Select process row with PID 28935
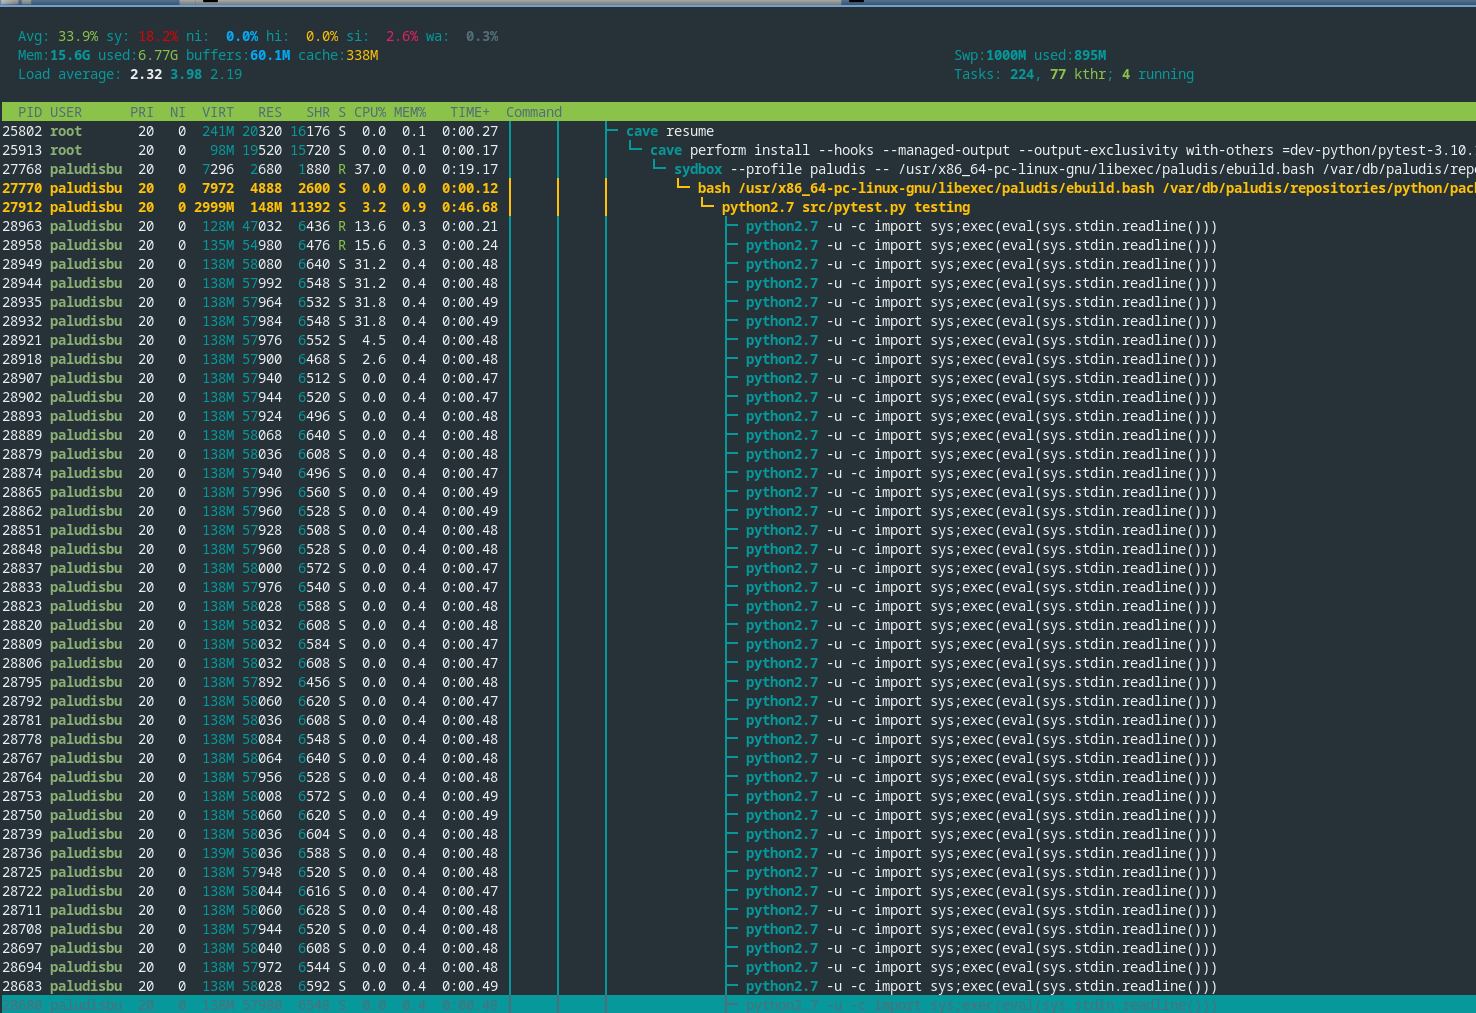The width and height of the screenshot is (1476, 1013). [x=738, y=302]
